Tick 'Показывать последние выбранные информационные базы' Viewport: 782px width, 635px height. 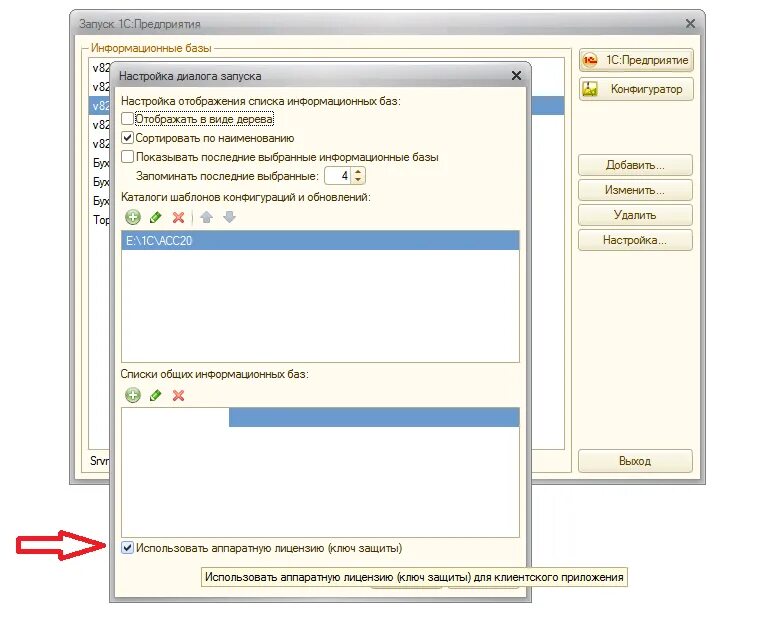(128, 157)
